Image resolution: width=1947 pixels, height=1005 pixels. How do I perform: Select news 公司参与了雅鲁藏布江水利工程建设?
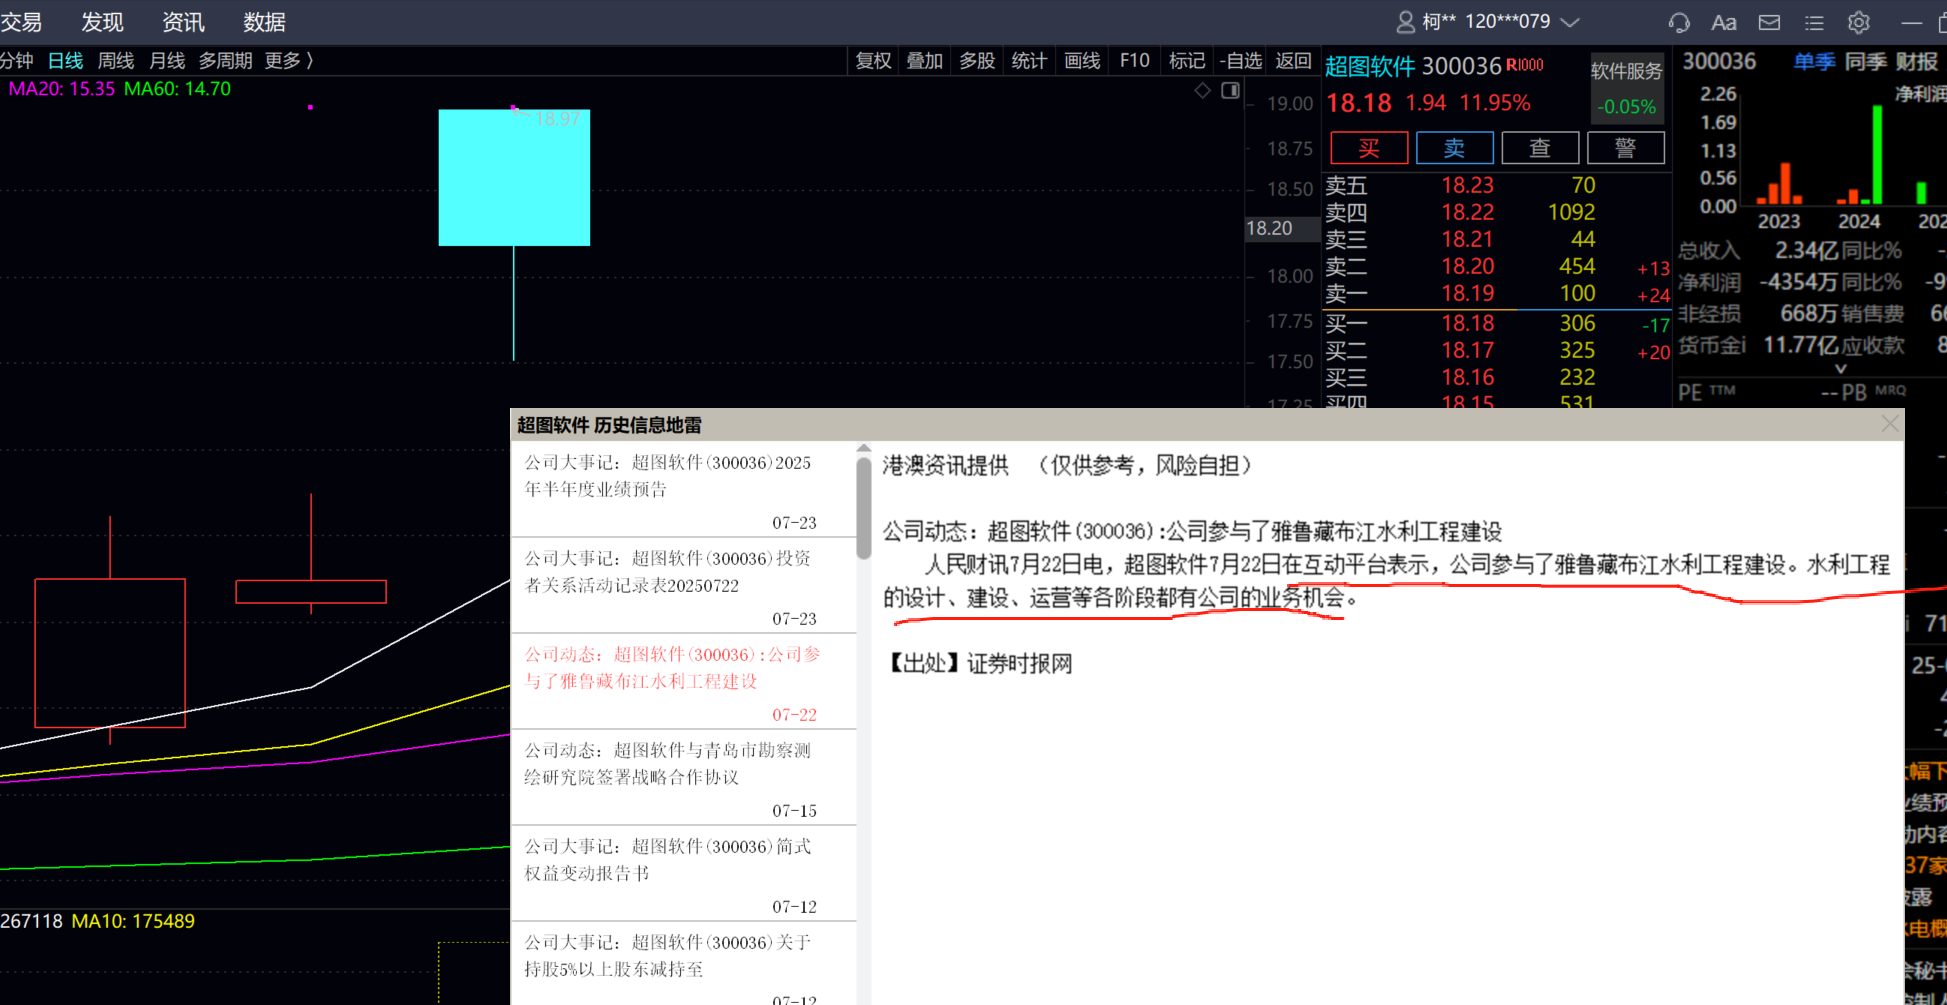[x=684, y=683]
